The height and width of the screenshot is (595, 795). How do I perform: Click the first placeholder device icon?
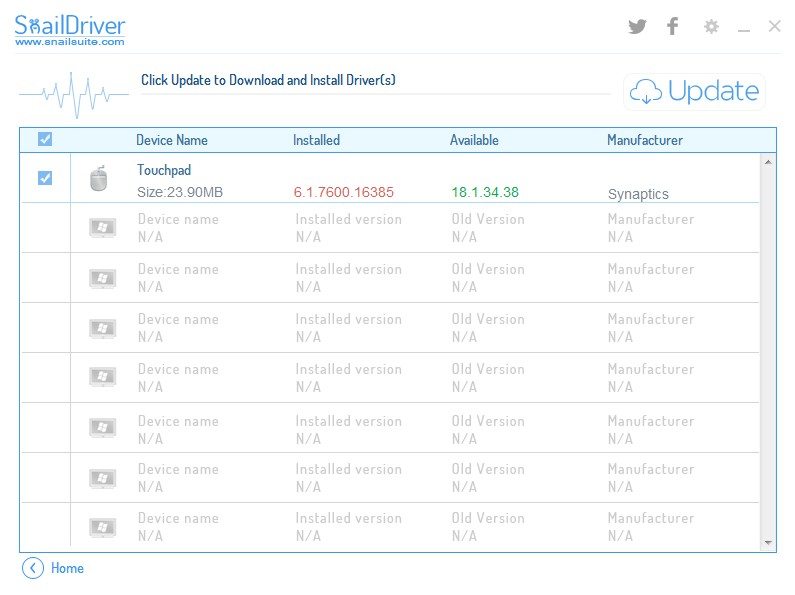[x=102, y=228]
